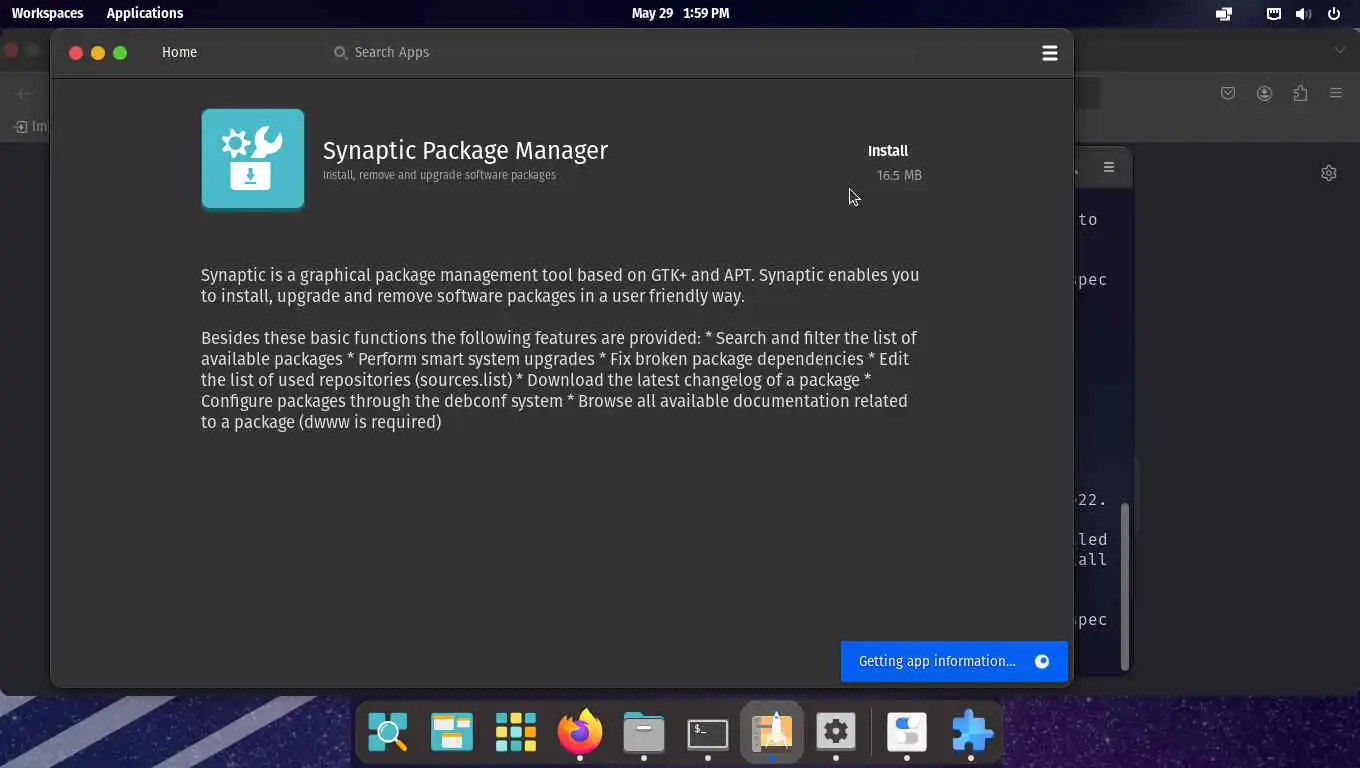Open the Workspaces overview
This screenshot has height=768, width=1360.
point(47,13)
